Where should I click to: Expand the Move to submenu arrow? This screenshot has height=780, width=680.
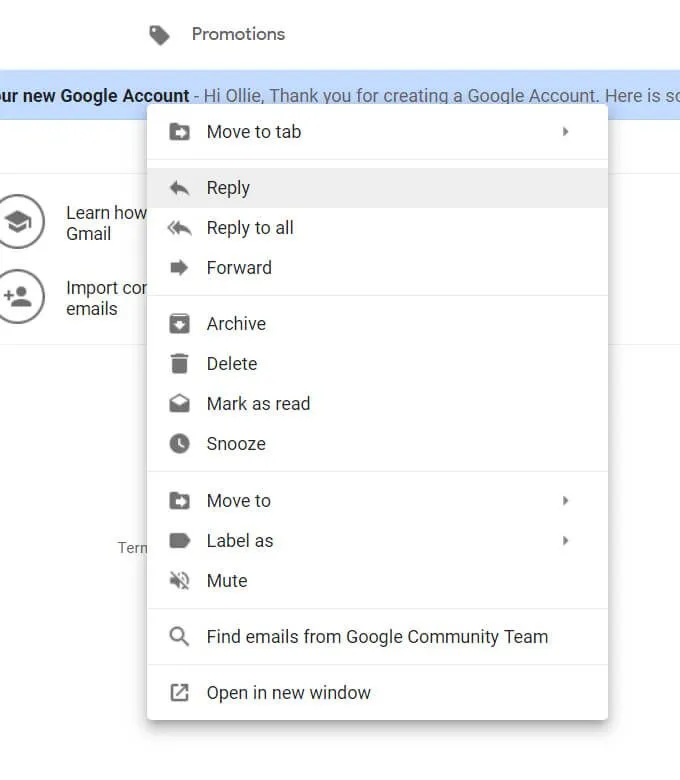point(565,500)
